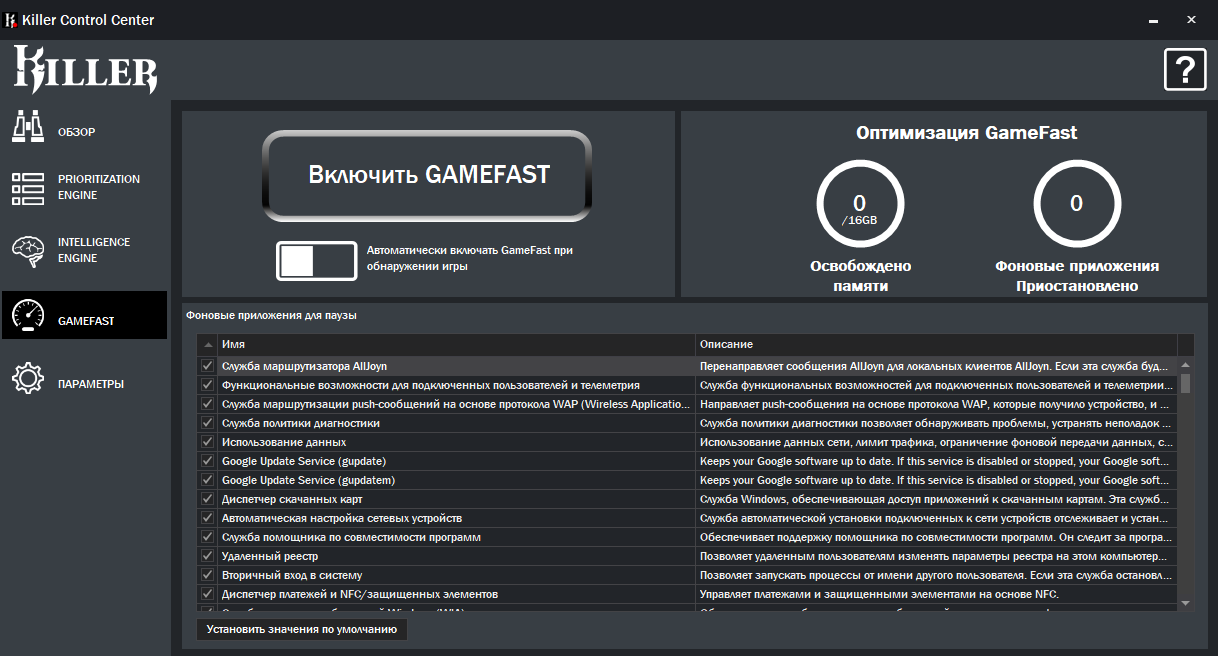
Task: Select row Google Update Service (gupdatem)
Action: [688, 480]
